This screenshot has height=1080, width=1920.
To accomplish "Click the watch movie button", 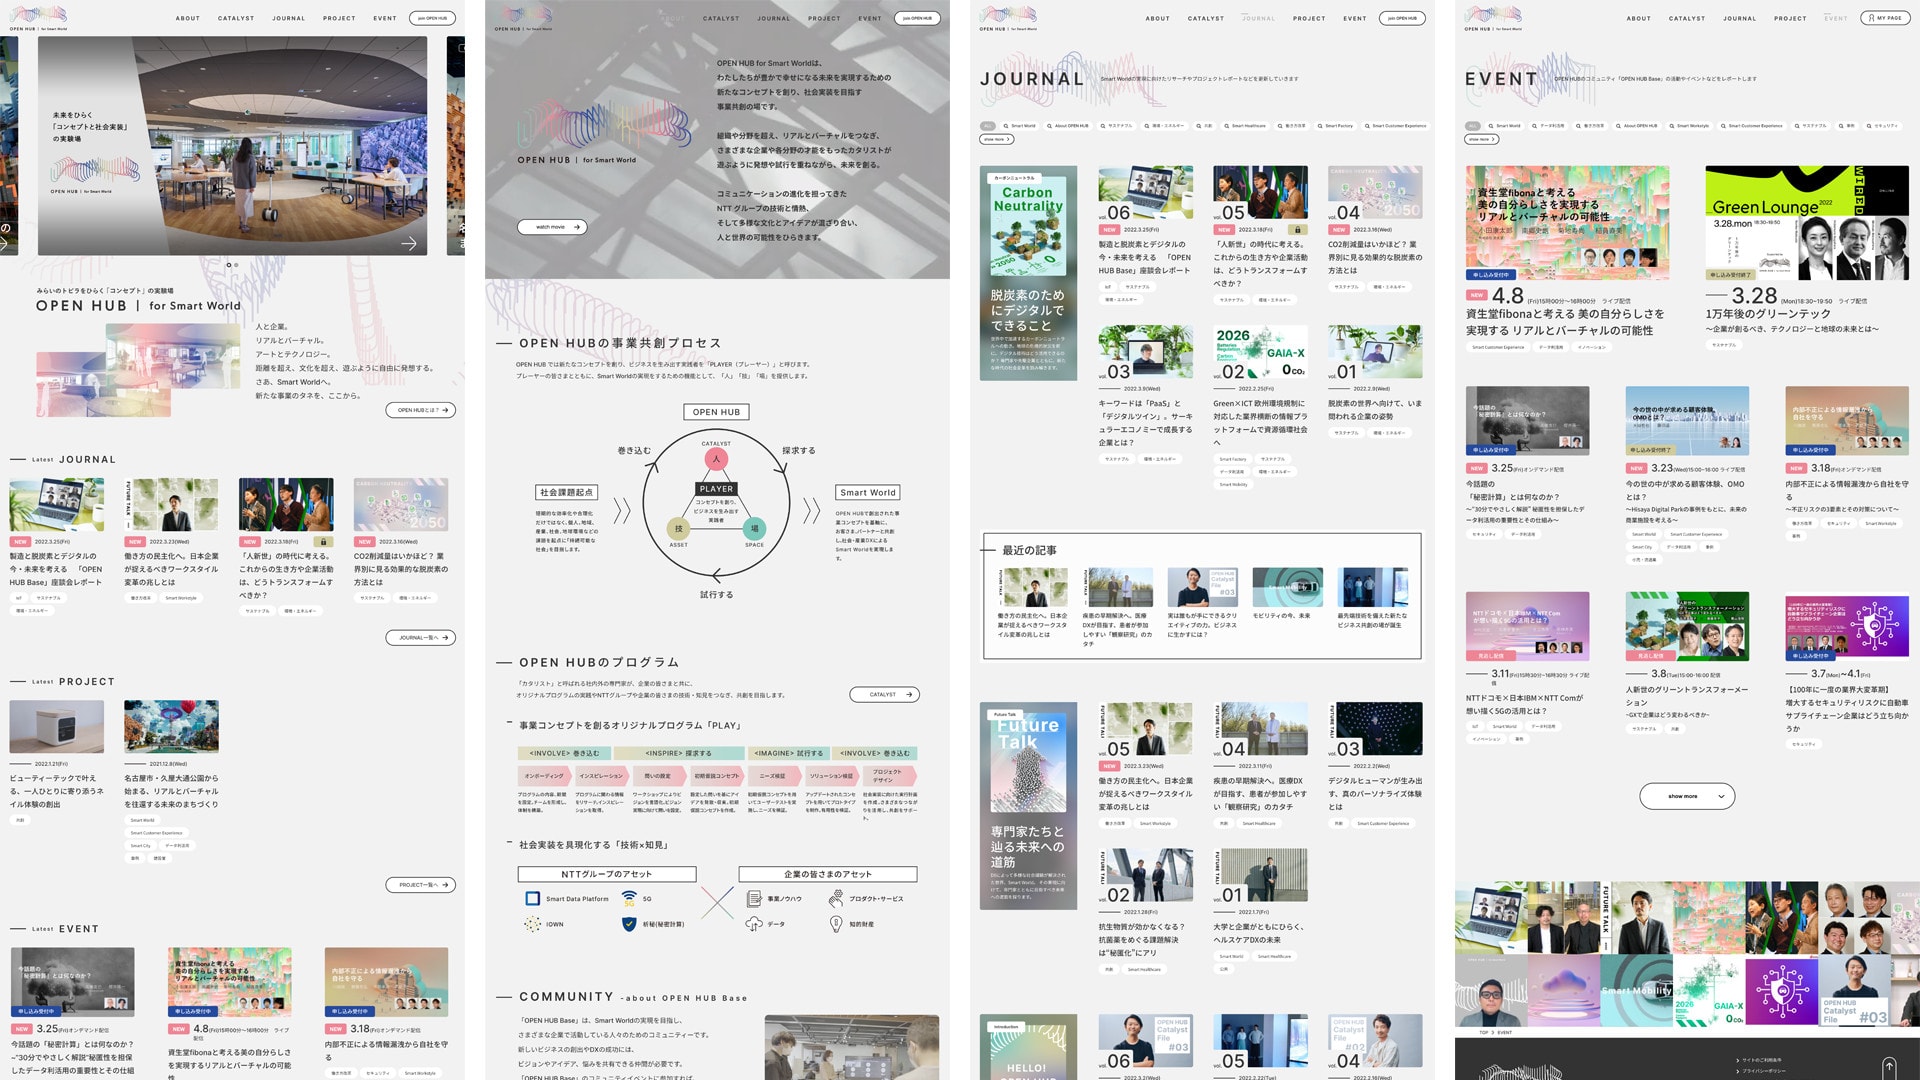I will pyautogui.click(x=551, y=227).
